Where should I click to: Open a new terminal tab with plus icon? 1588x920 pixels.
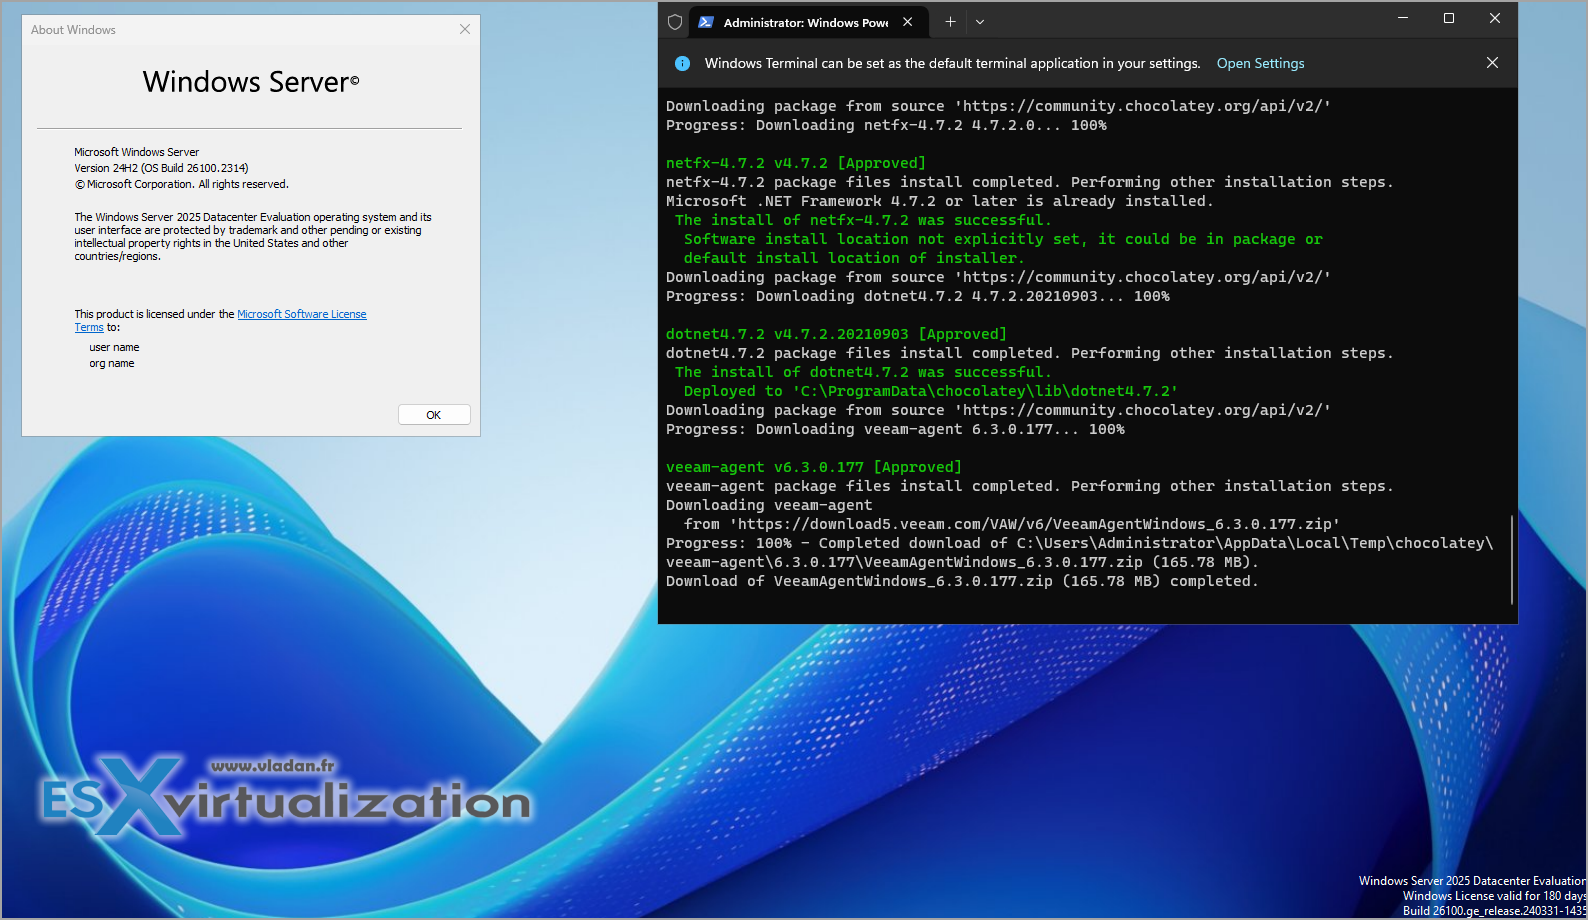pyautogui.click(x=950, y=22)
